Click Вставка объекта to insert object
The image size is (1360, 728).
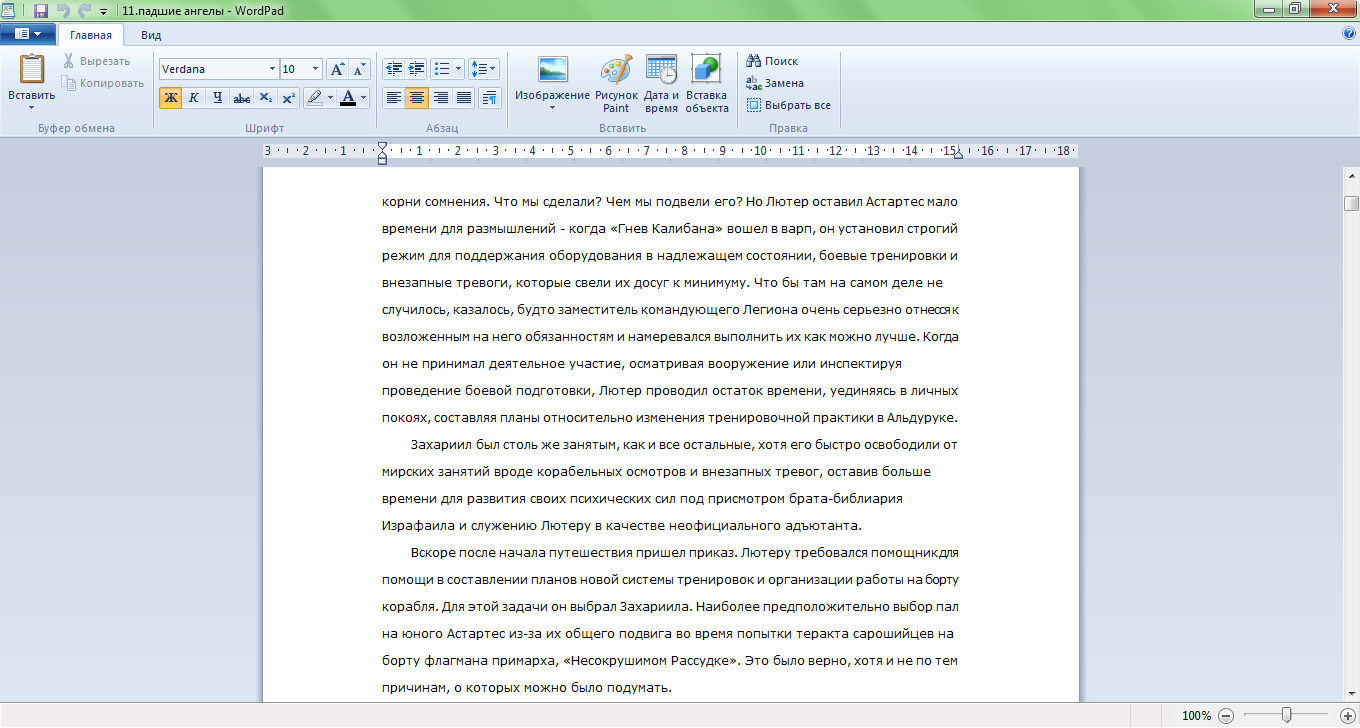(x=706, y=84)
